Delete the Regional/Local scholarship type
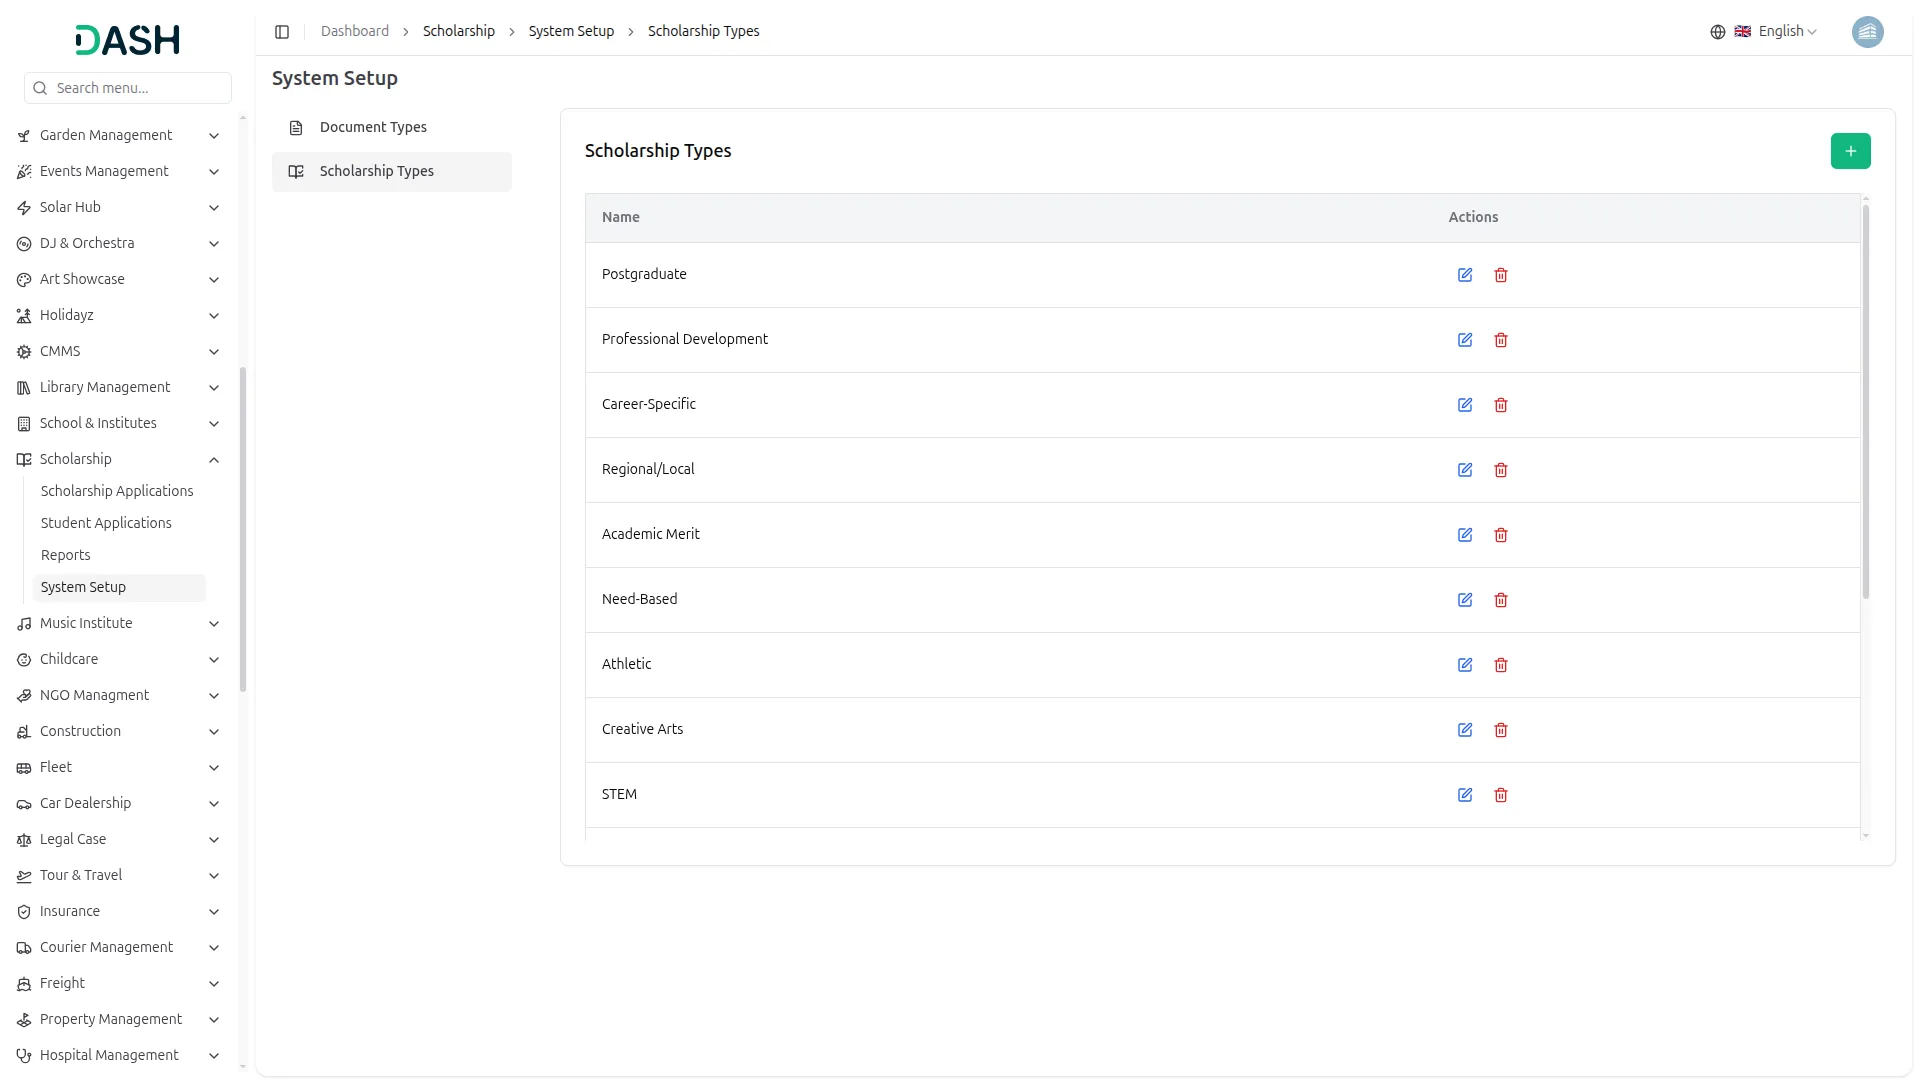1920x1080 pixels. (1501, 470)
